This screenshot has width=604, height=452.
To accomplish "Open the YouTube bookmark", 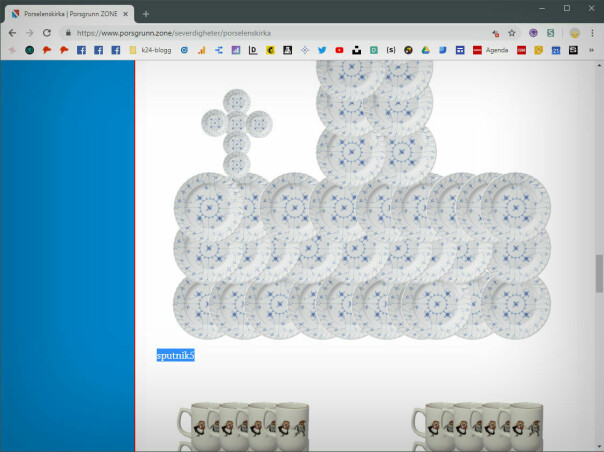I will click(x=339, y=50).
